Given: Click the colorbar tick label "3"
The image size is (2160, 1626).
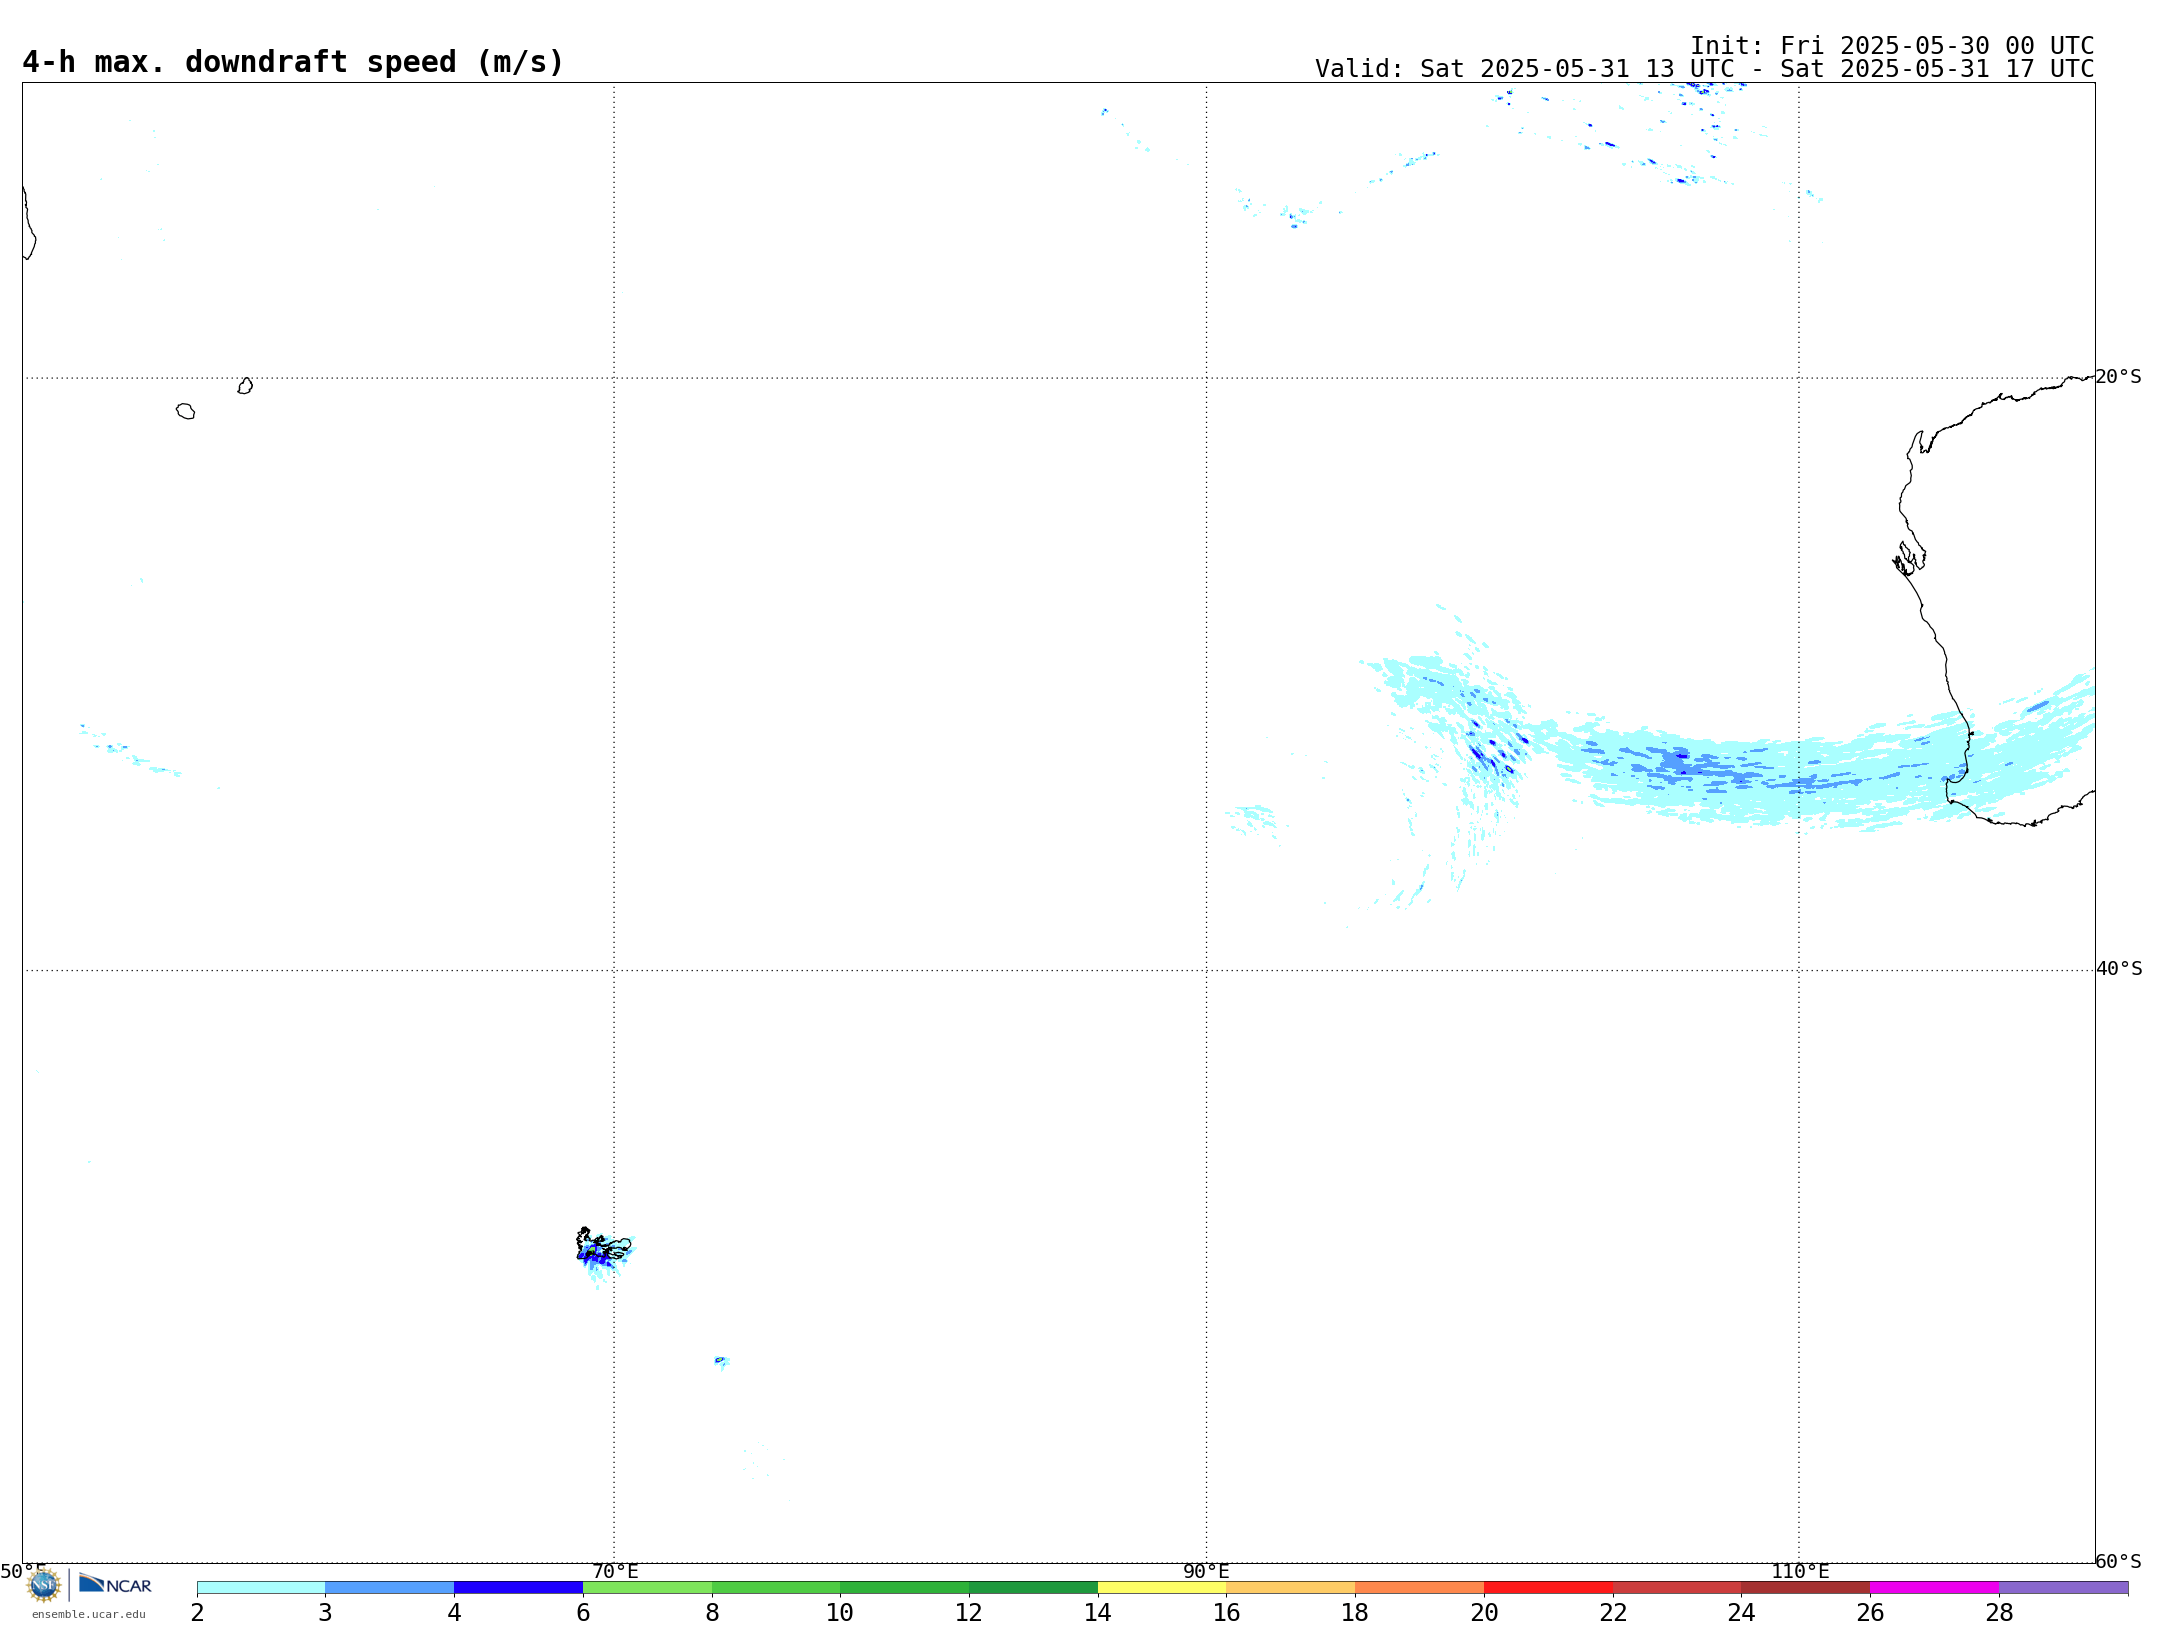Looking at the screenshot, I should [x=325, y=1612].
